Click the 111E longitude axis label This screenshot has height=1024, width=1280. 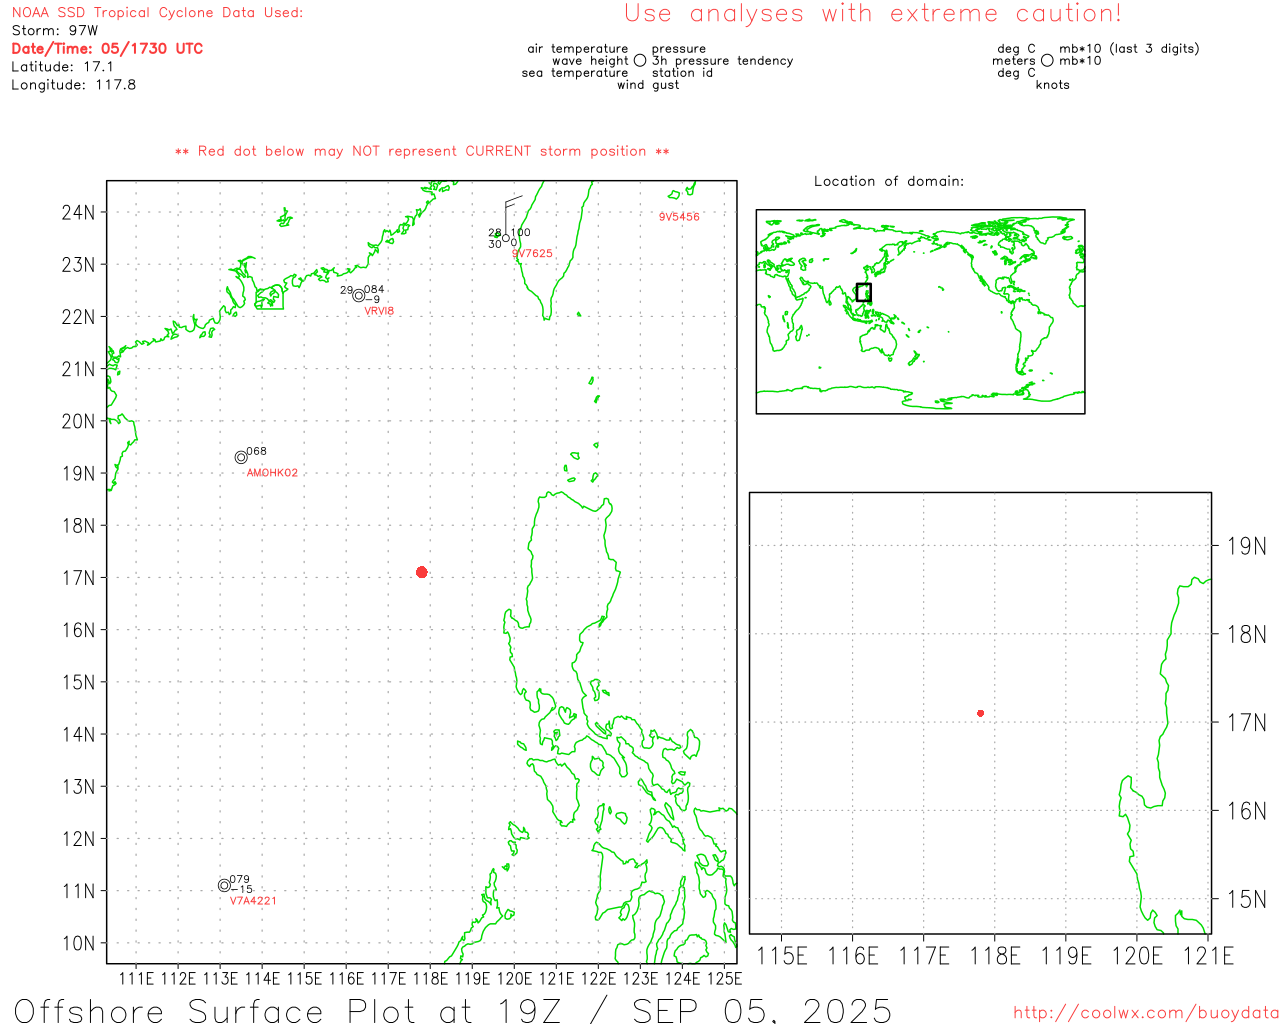pyautogui.click(x=137, y=978)
